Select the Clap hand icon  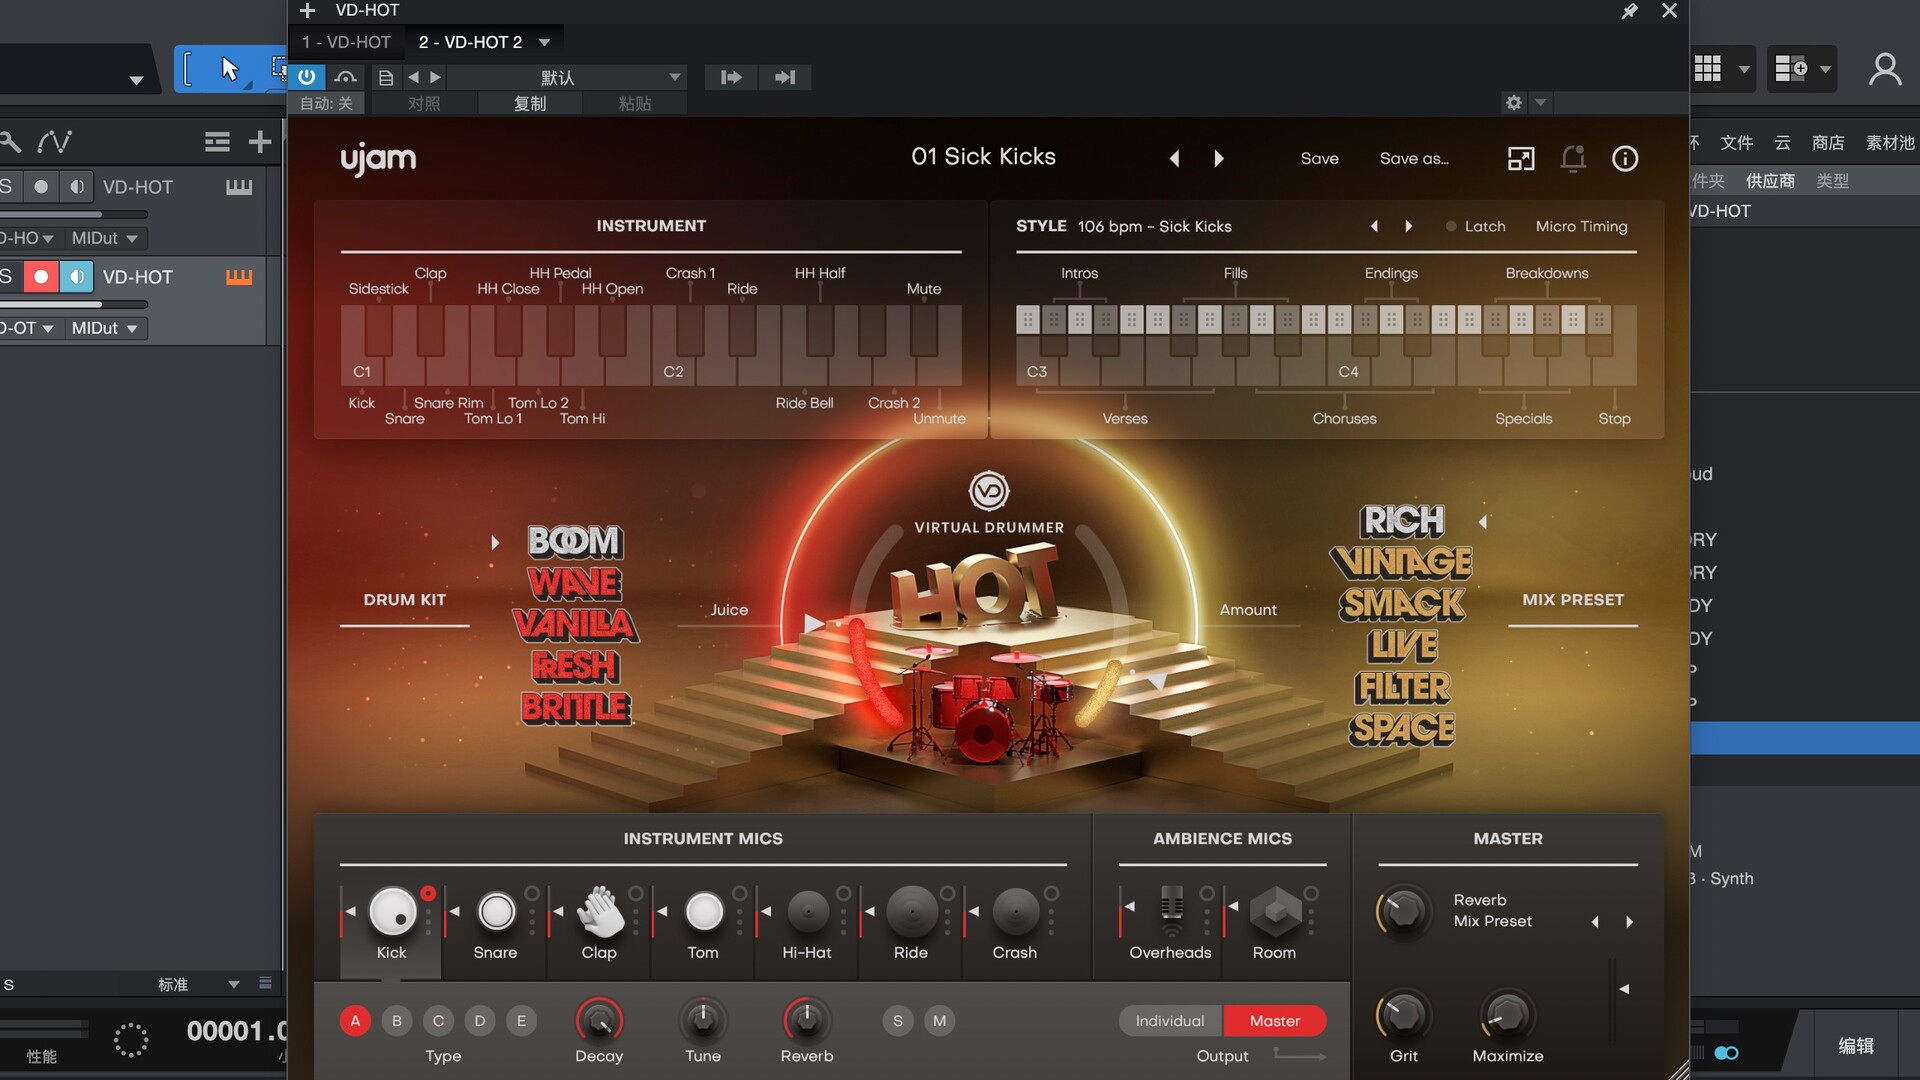pos(600,911)
